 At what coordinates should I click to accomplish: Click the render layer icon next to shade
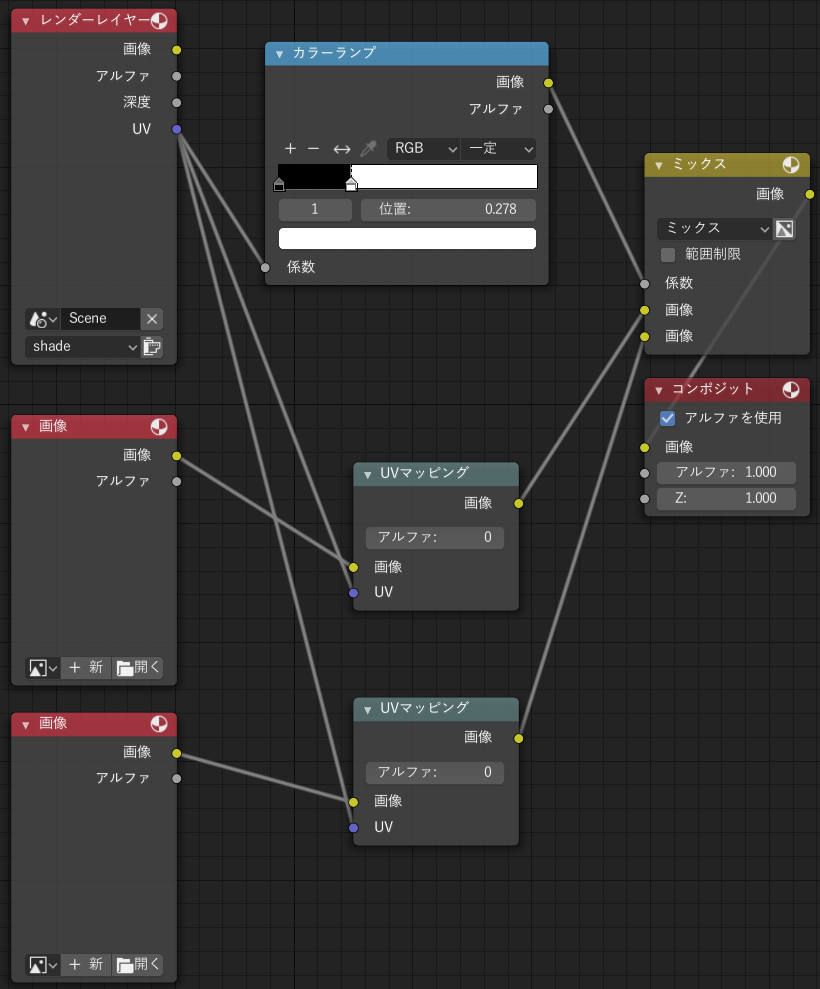pos(152,346)
